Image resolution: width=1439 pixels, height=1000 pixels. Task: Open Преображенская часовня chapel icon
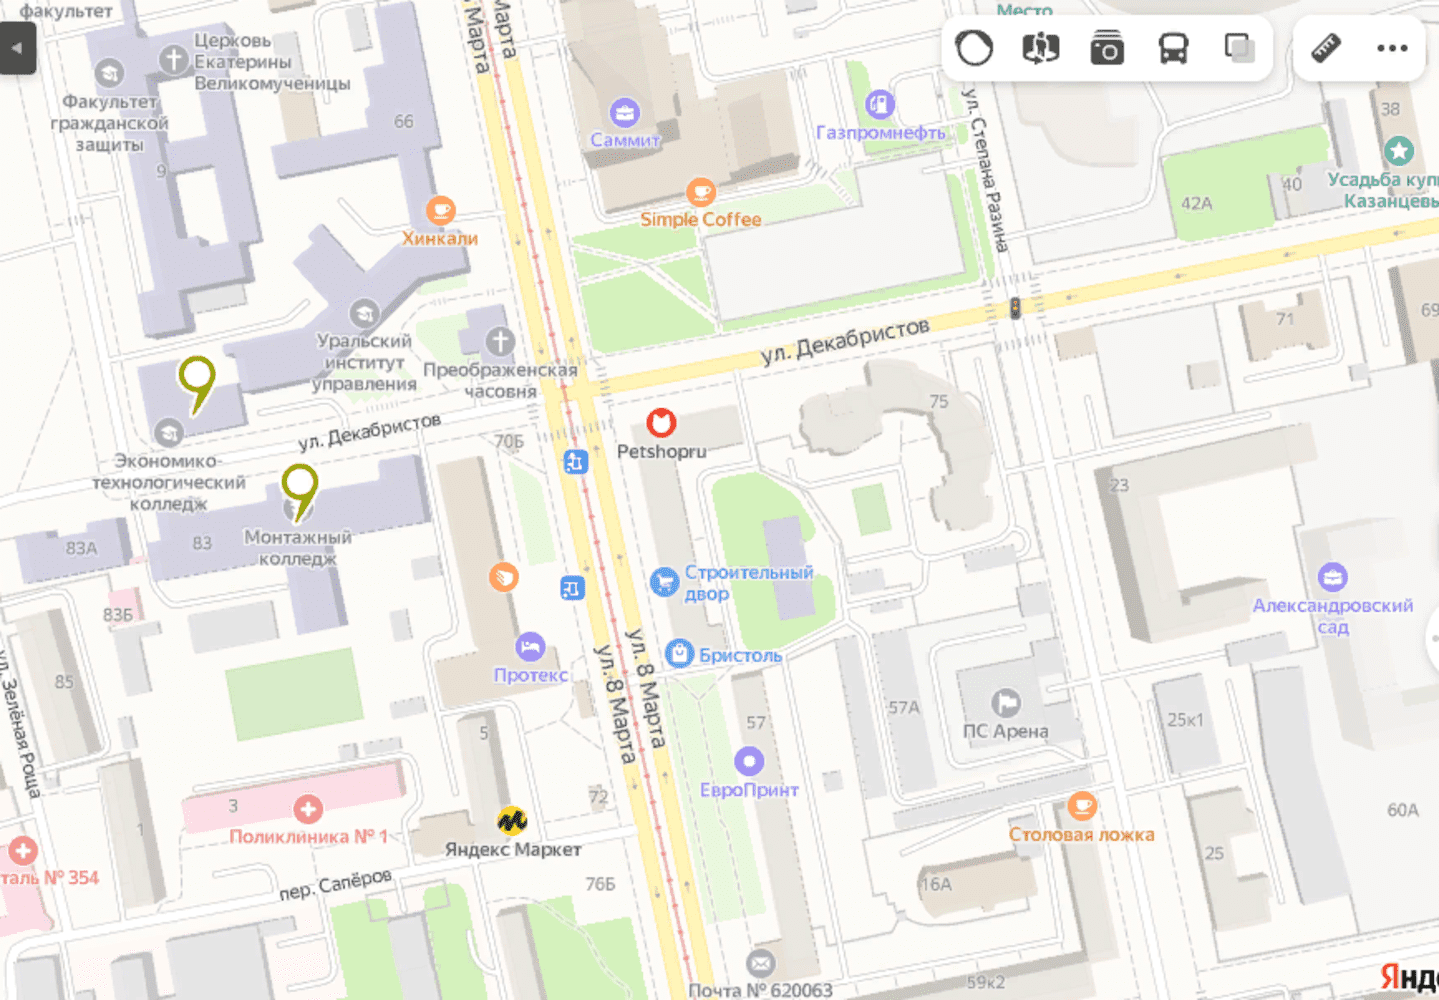pyautogui.click(x=500, y=342)
